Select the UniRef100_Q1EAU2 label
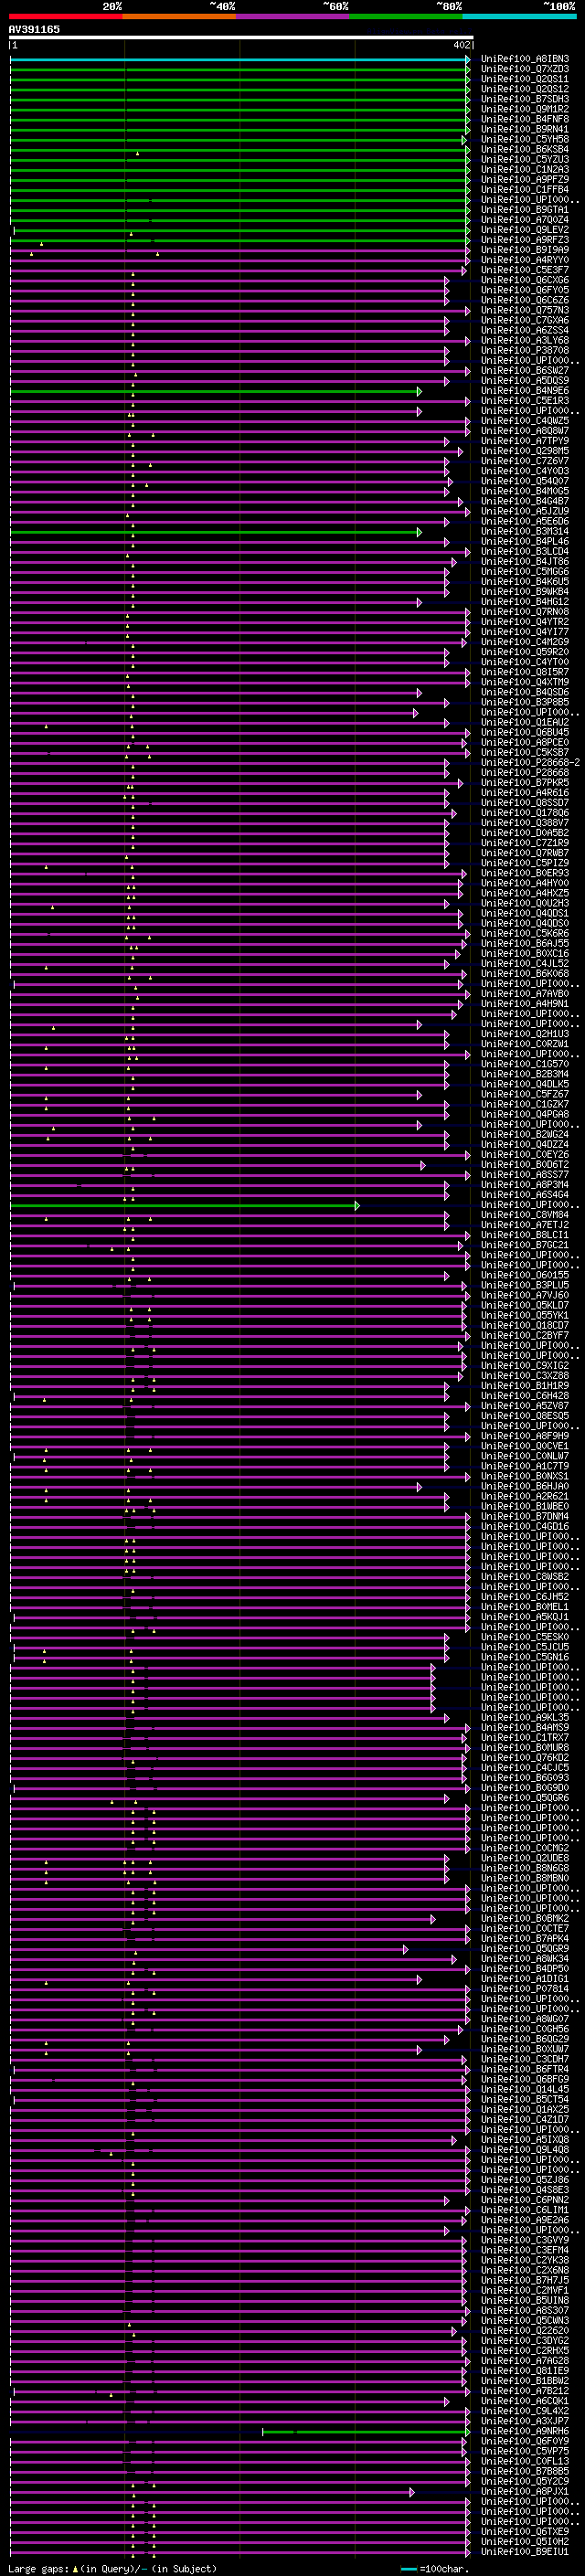The image size is (585, 2576). point(525,722)
